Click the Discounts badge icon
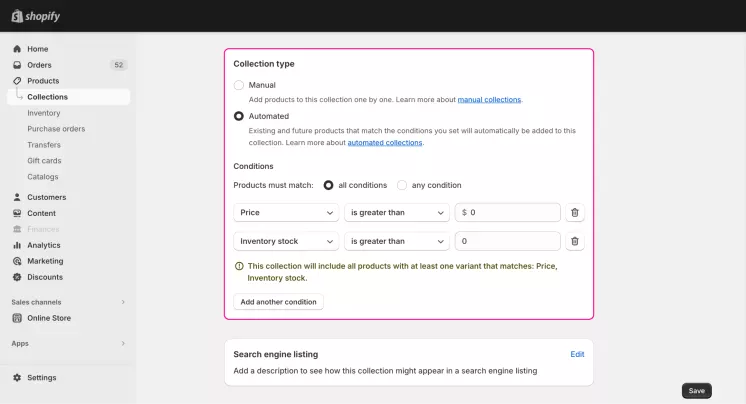 coord(17,277)
